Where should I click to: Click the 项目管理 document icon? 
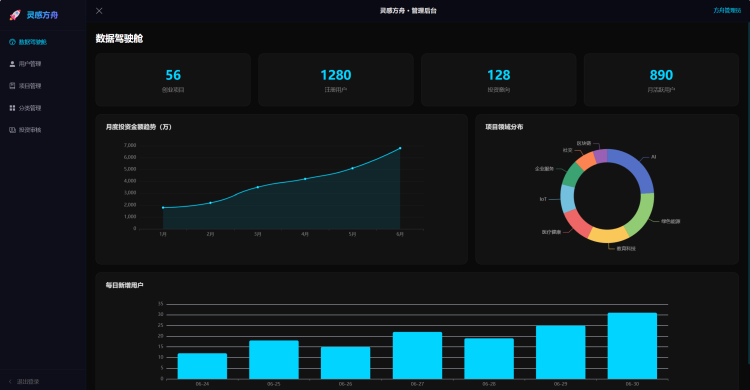click(x=12, y=86)
